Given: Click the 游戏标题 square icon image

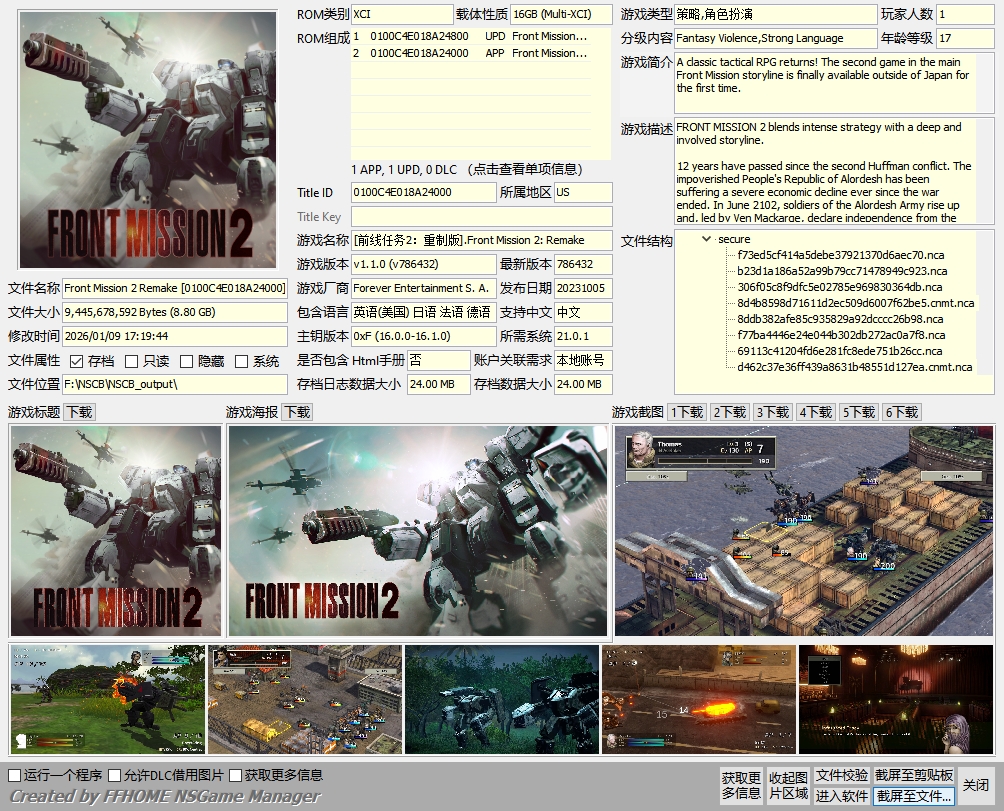Looking at the screenshot, I should [x=115, y=531].
